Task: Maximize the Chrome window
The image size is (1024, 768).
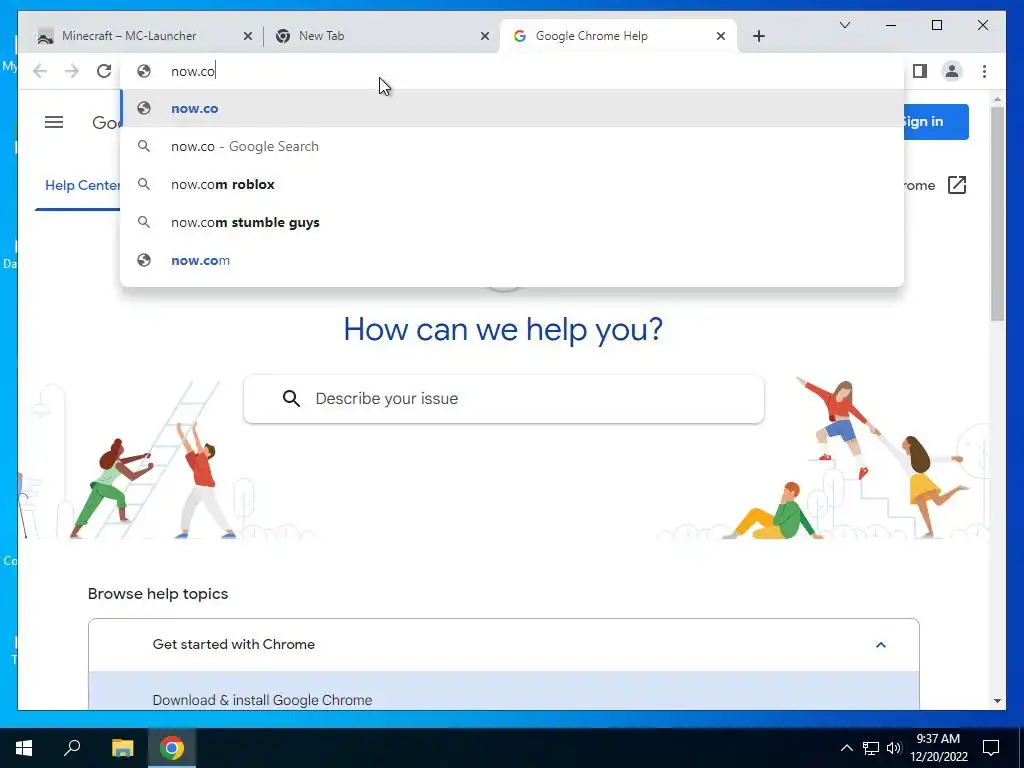Action: click(x=937, y=25)
